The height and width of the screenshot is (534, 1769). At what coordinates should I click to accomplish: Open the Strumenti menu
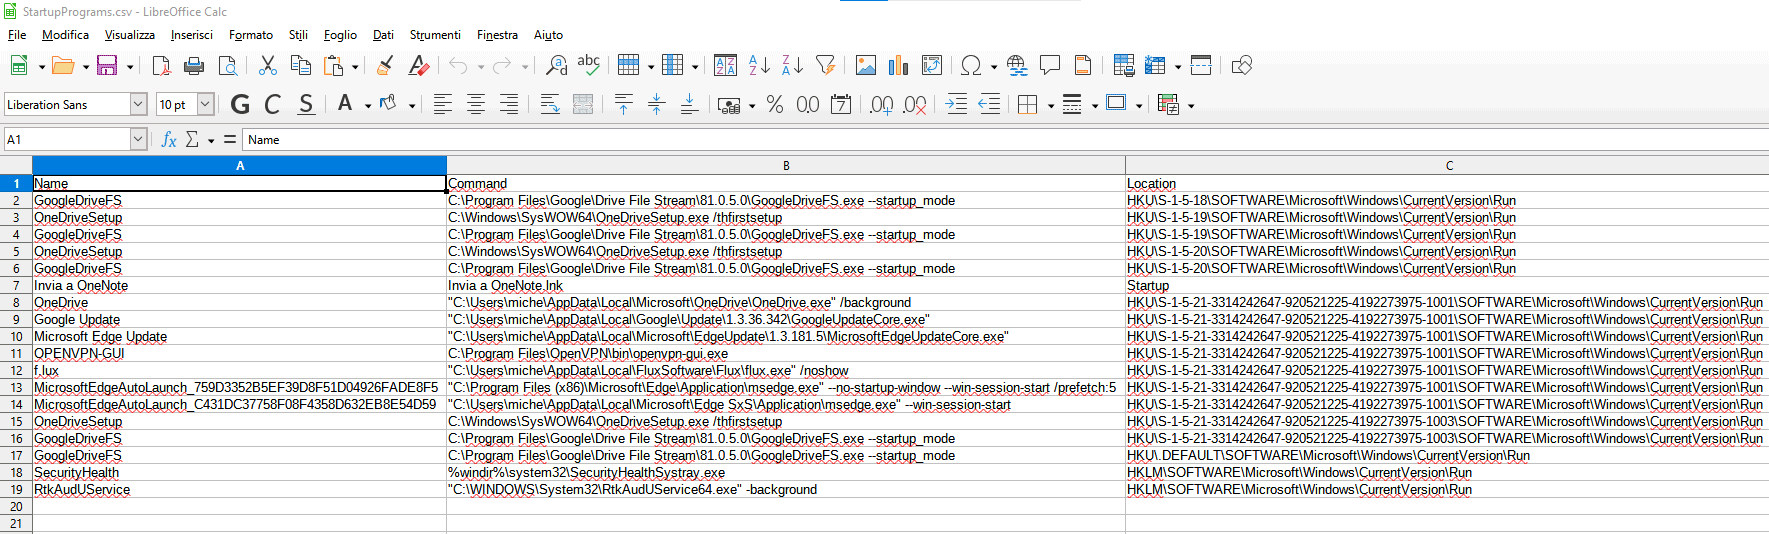435,35
